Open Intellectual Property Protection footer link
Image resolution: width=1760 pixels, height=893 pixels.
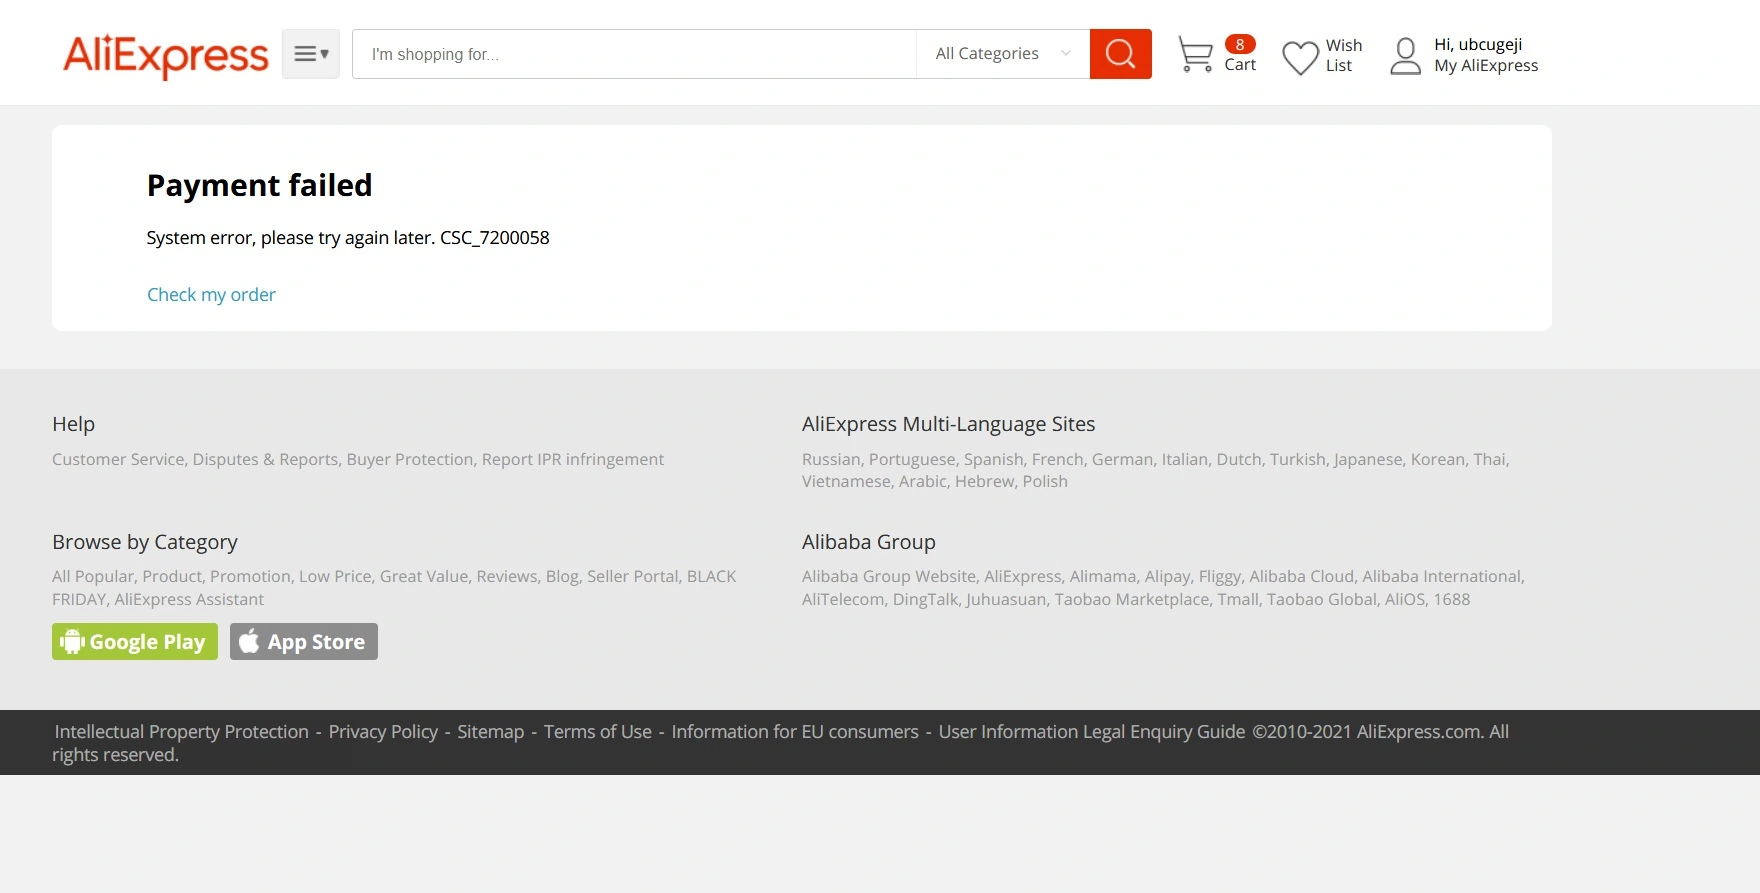182,732
